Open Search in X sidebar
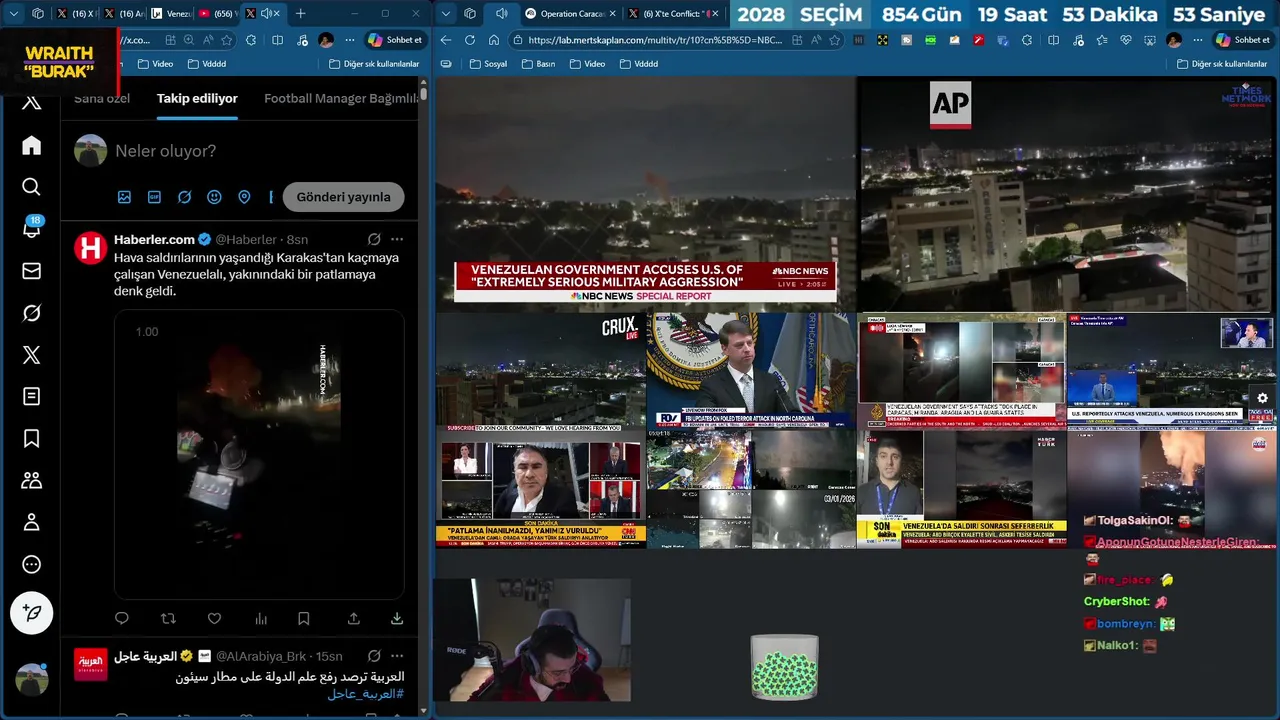Screen dimensions: 1280x720 click(x=31, y=187)
